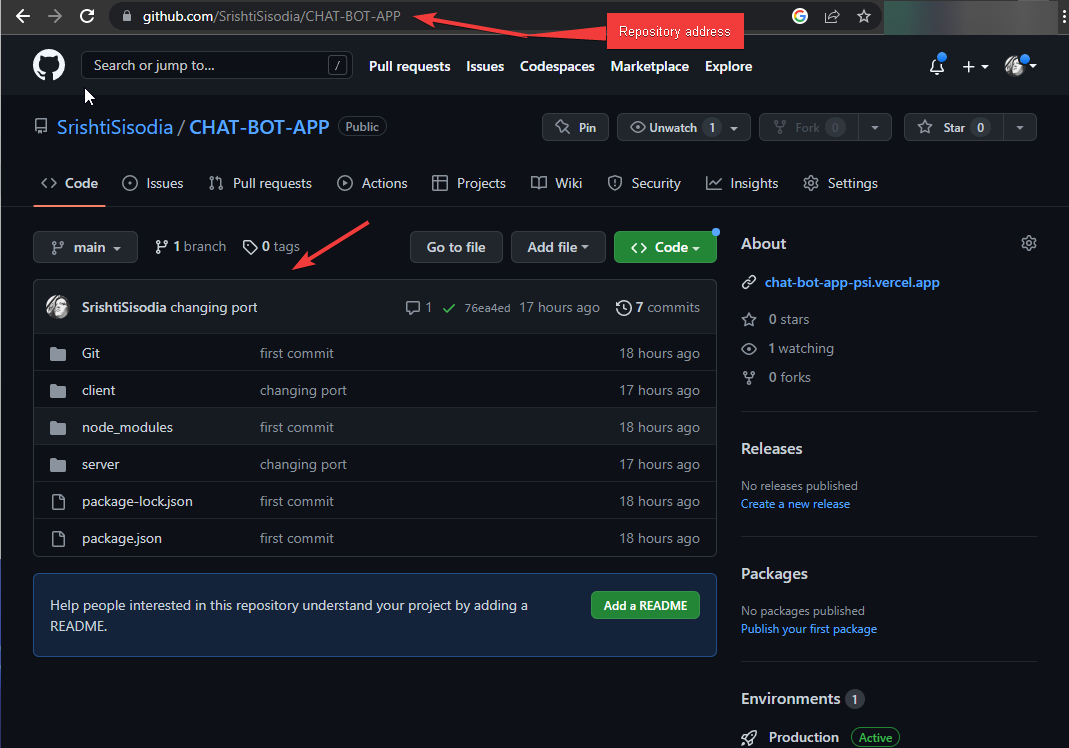
Task: Open the Git folder
Action: (x=91, y=353)
